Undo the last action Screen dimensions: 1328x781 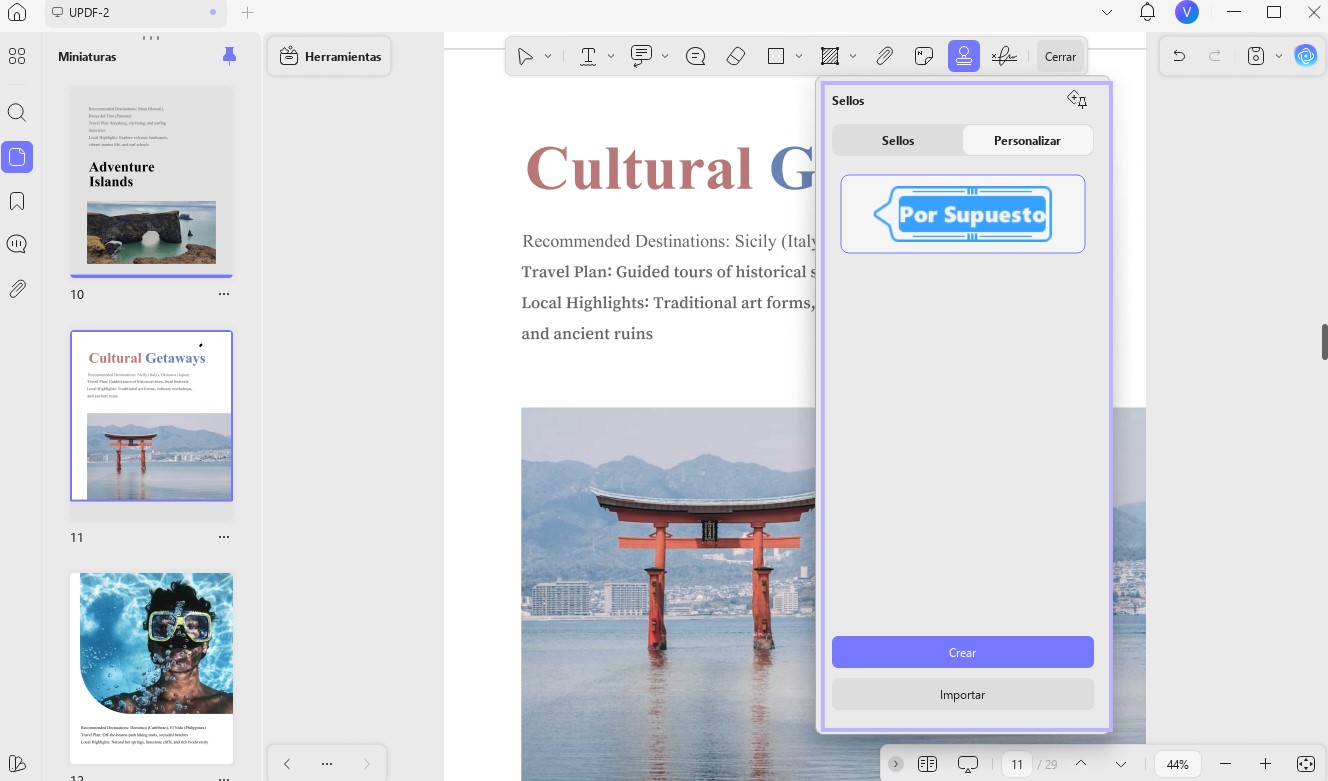pyautogui.click(x=1179, y=57)
